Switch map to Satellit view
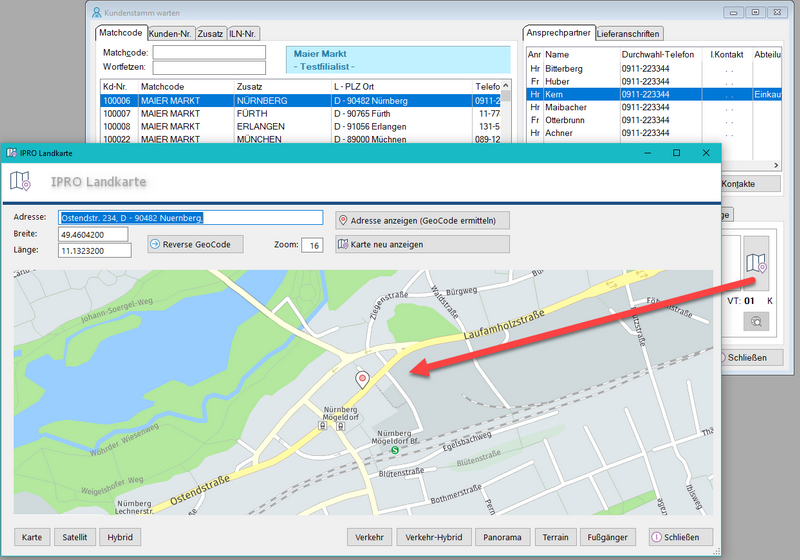The width and height of the screenshot is (800, 560). point(73,537)
